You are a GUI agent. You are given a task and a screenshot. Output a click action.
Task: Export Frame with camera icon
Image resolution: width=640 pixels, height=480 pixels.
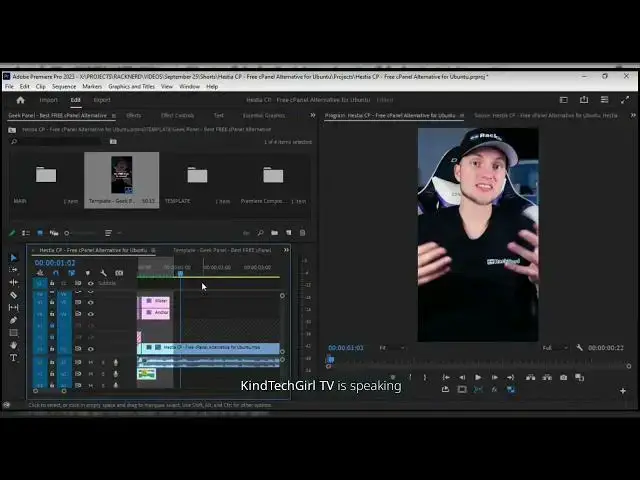coord(563,378)
